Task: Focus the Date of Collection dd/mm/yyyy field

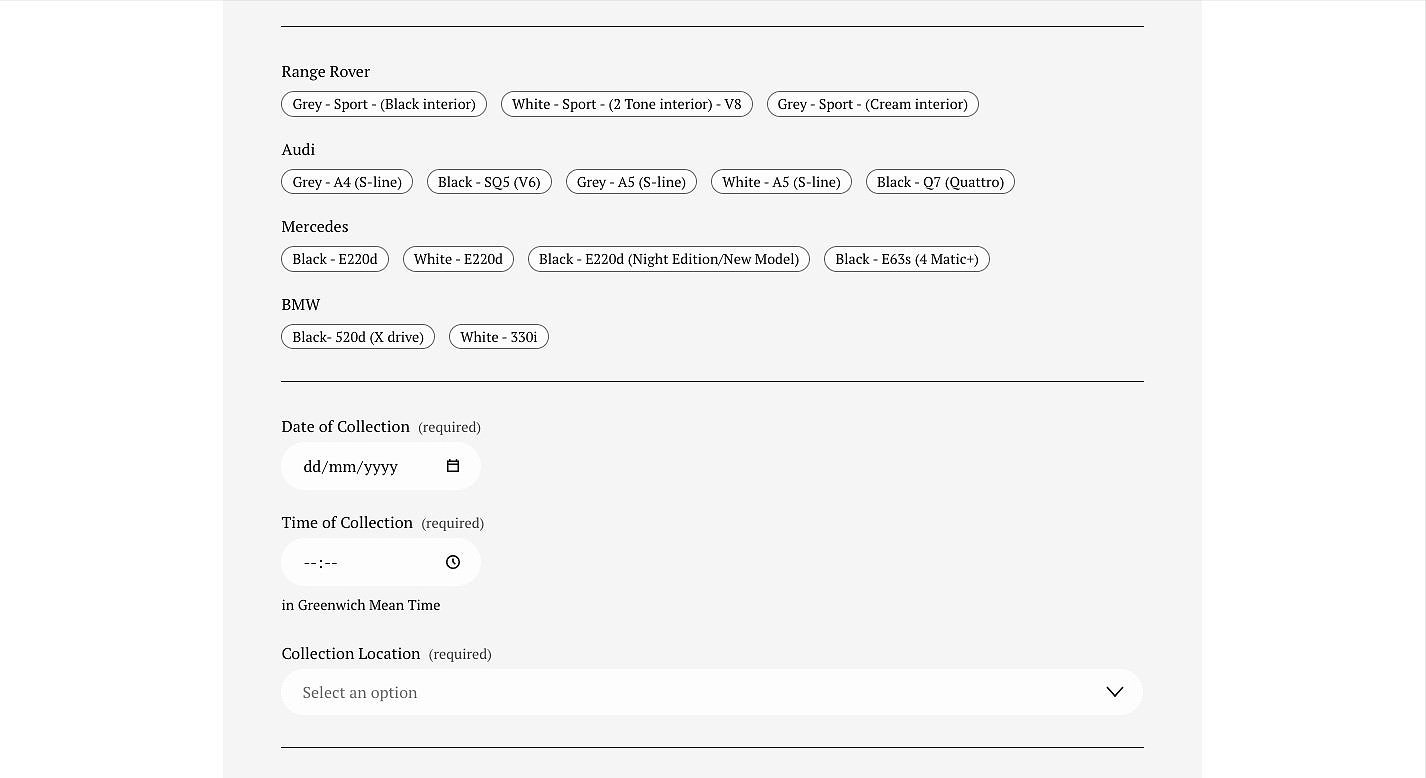Action: 381,466
